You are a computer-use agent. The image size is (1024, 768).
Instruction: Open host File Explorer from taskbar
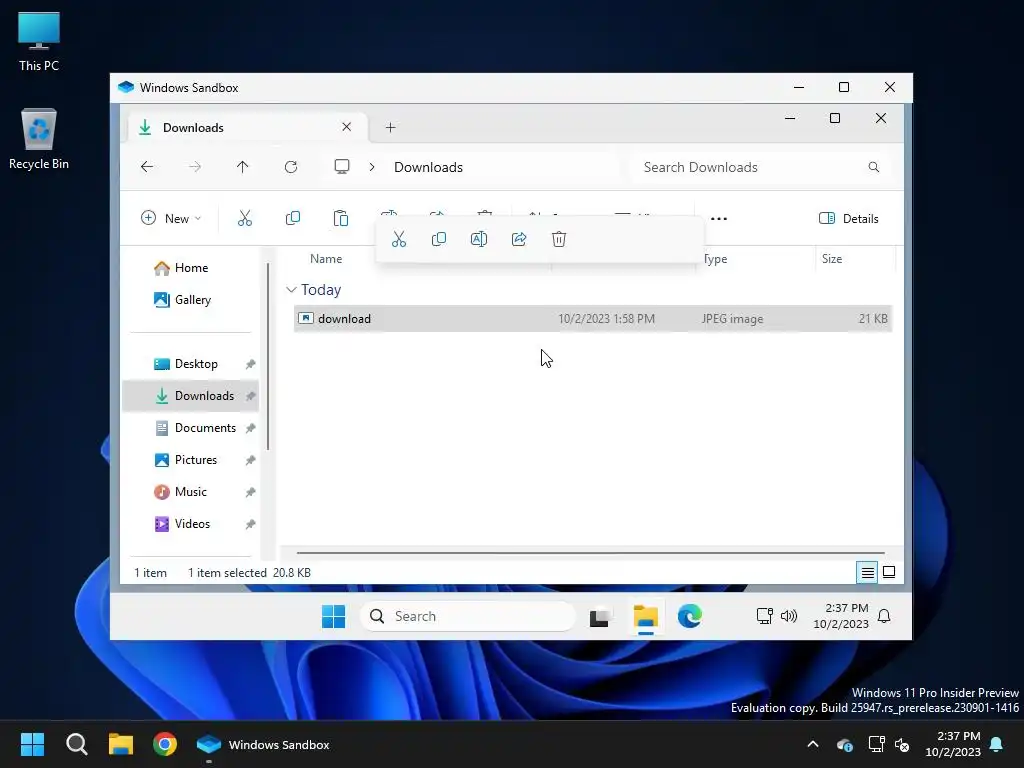click(121, 744)
